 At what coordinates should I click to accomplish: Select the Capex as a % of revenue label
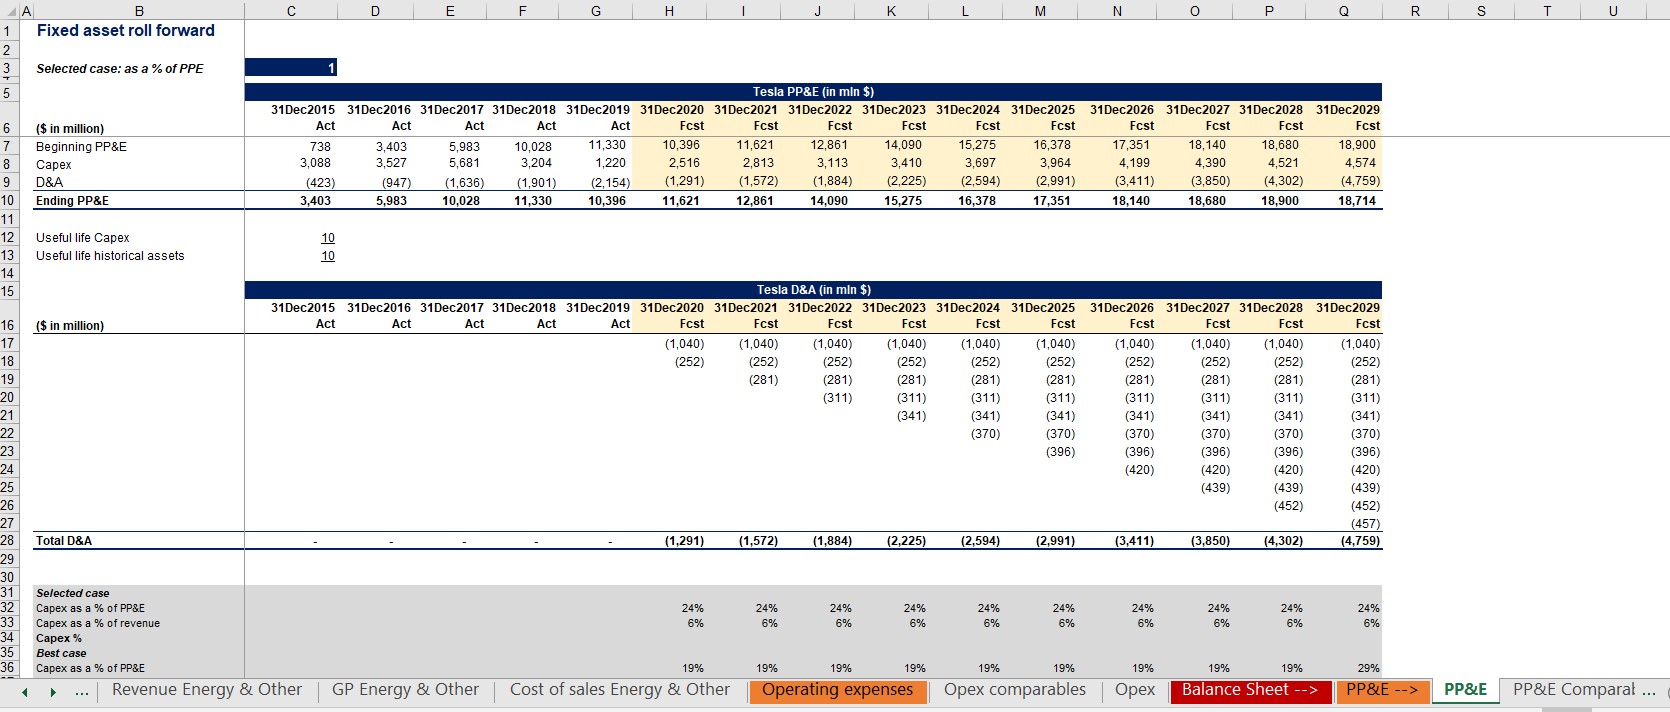[98, 623]
